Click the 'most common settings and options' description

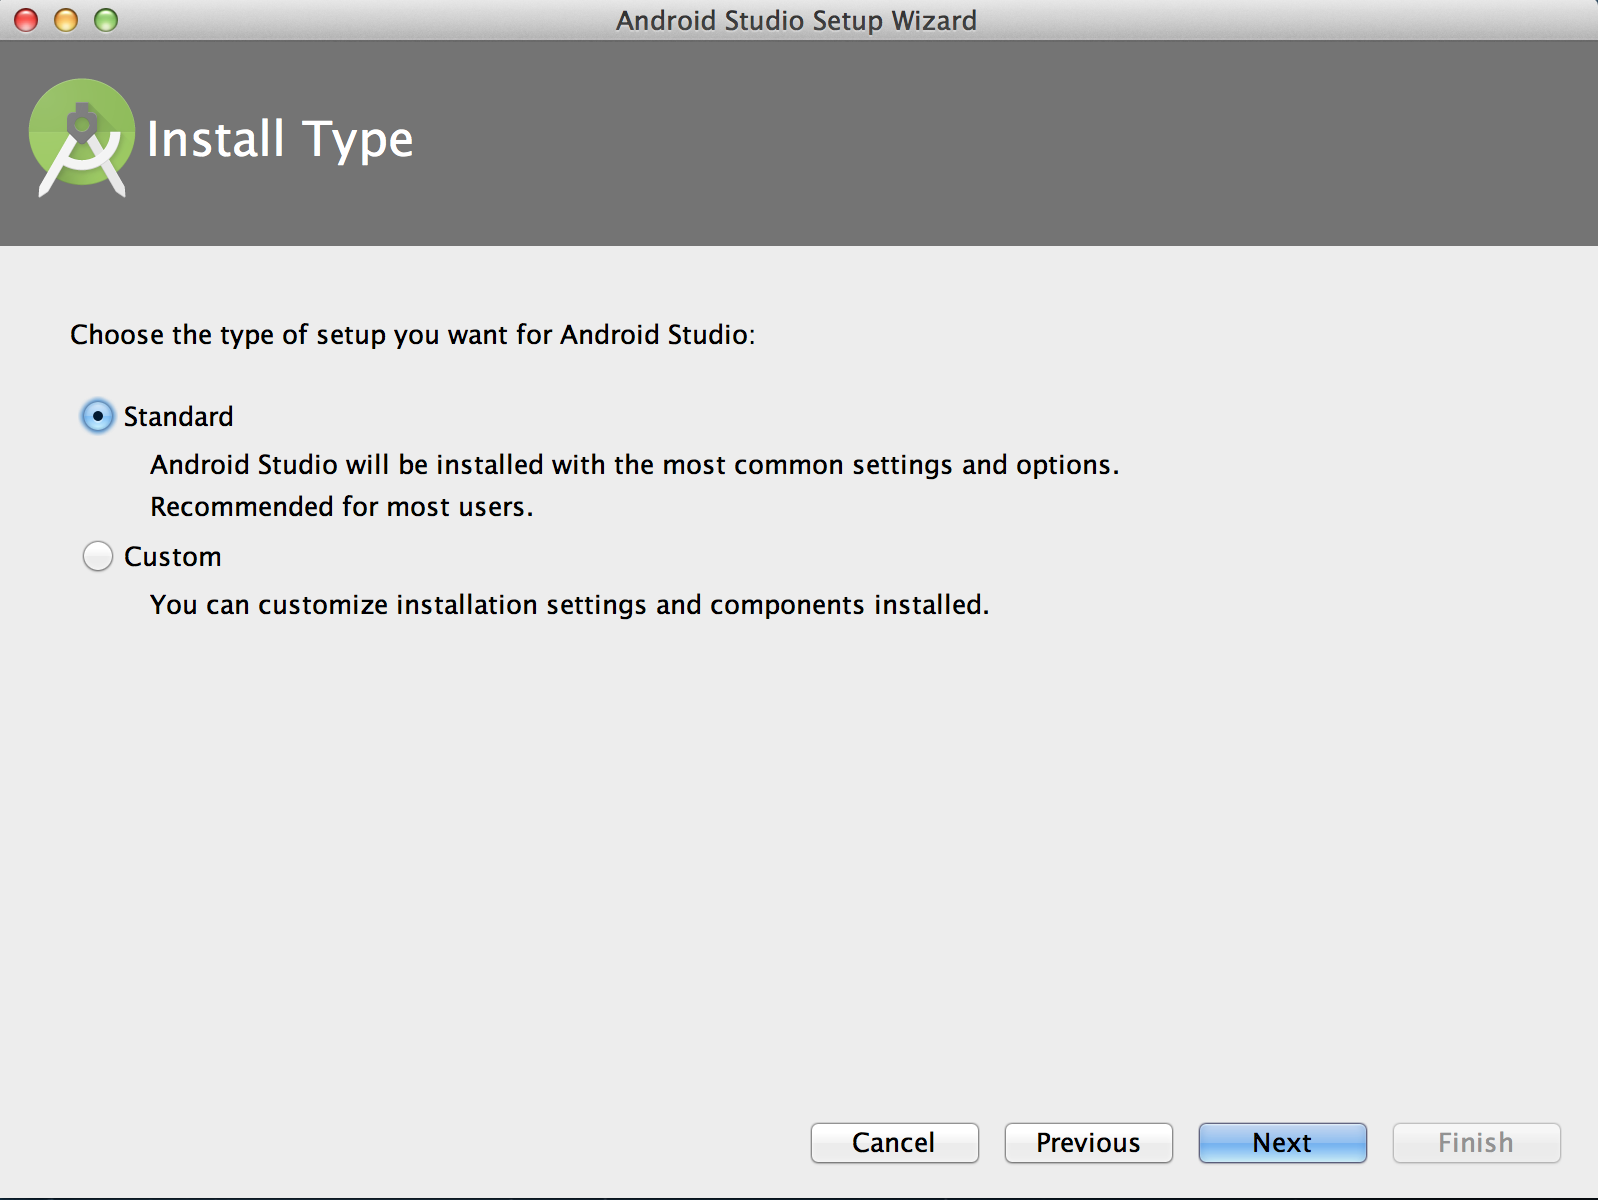[634, 465]
